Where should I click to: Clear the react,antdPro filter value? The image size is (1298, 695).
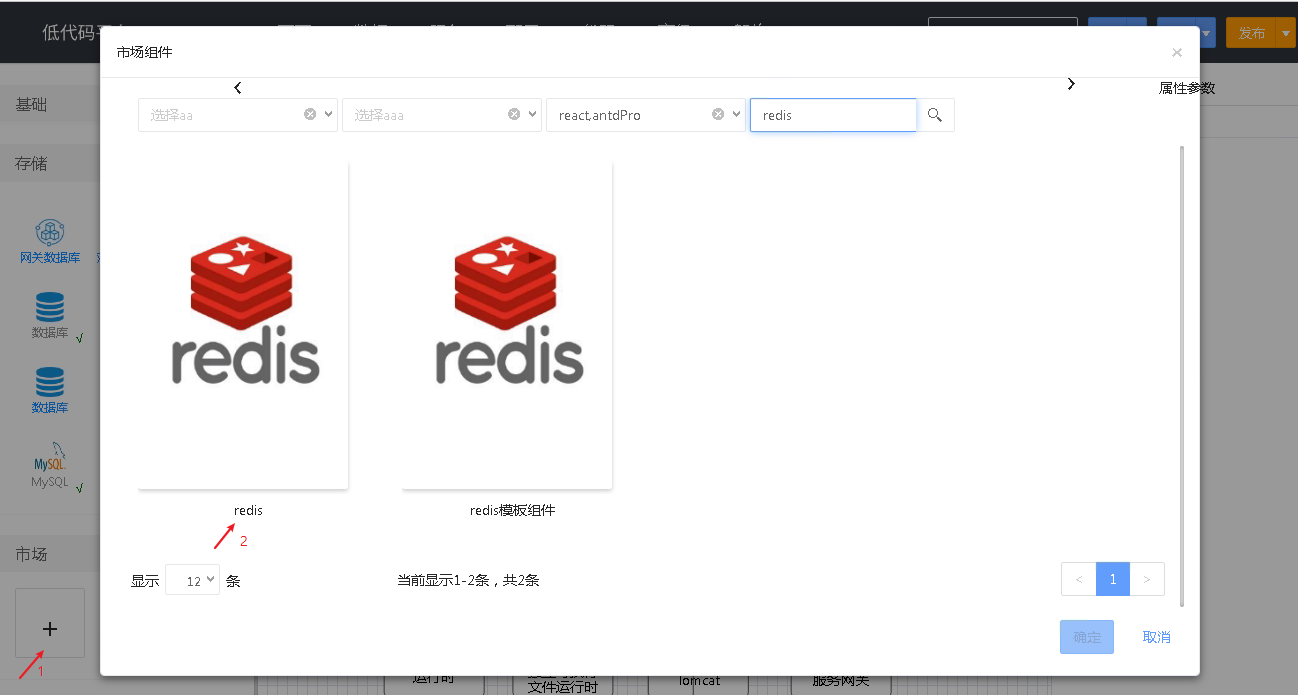tap(718, 114)
